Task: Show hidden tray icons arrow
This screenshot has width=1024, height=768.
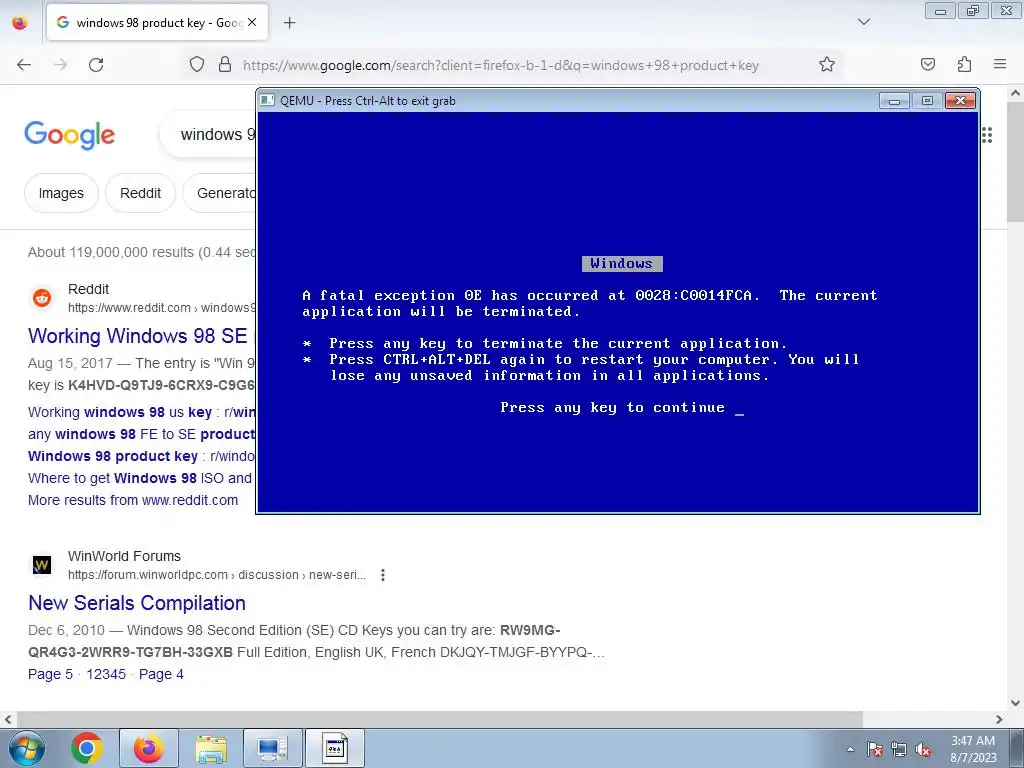Action: pos(850,749)
